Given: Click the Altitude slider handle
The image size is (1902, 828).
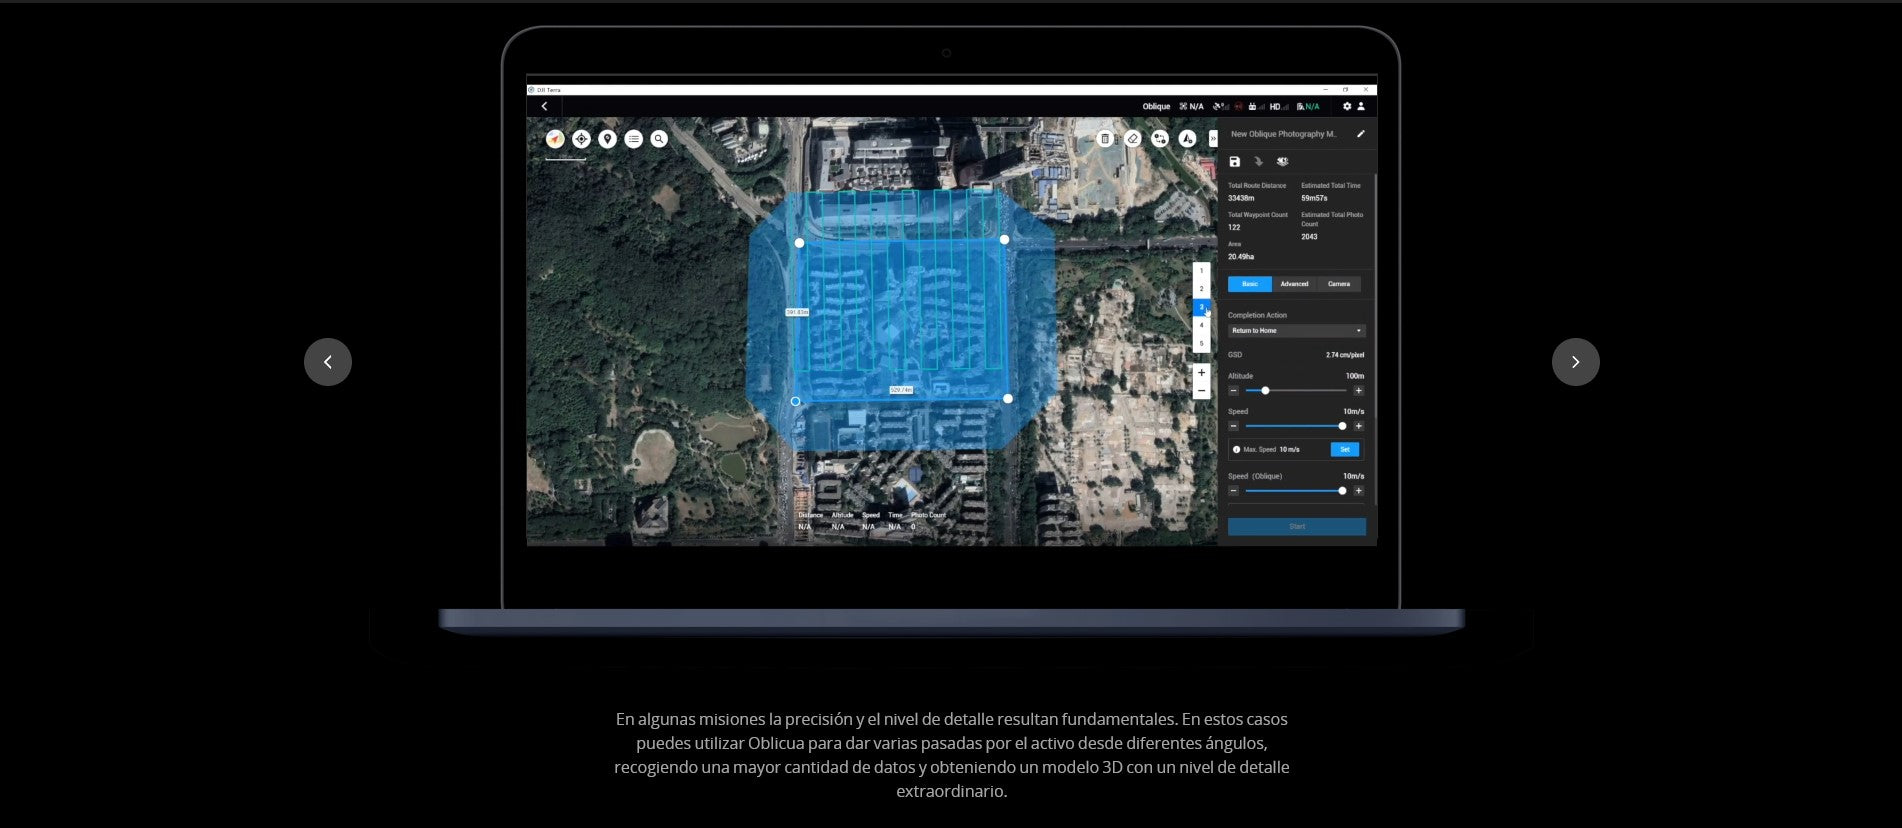Looking at the screenshot, I should point(1265,391).
